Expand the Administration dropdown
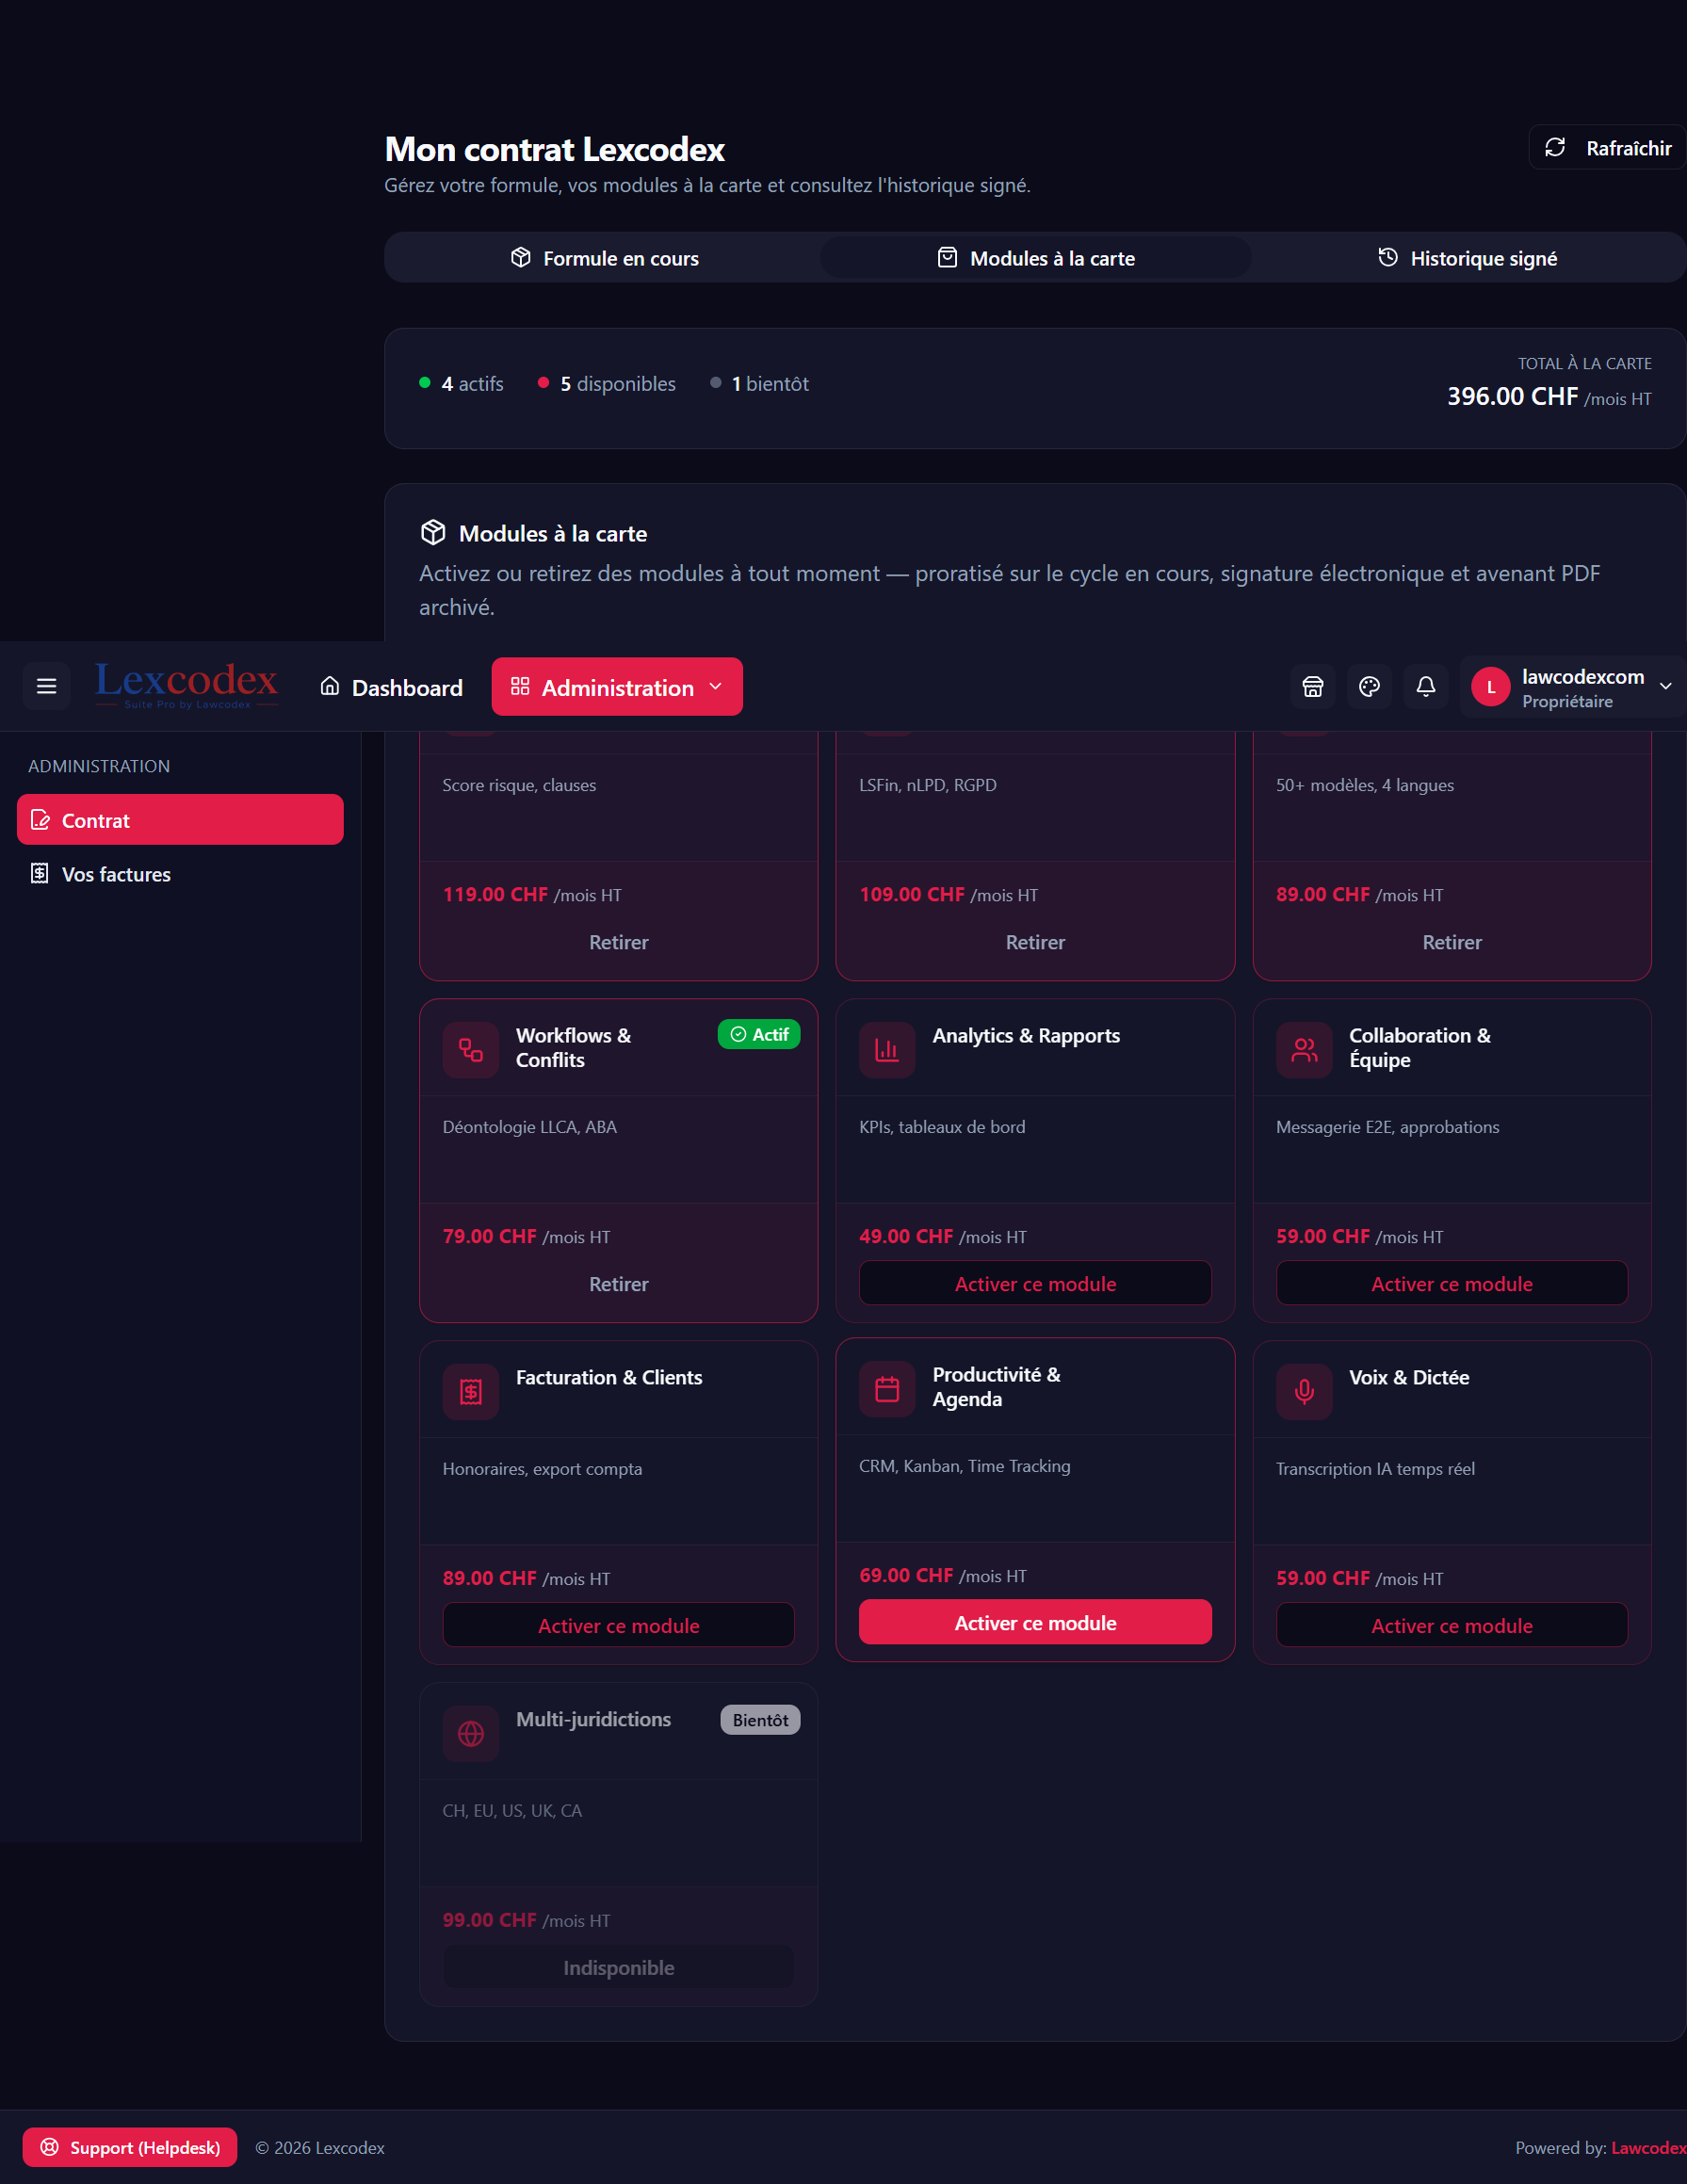This screenshot has width=1687, height=2184. pyautogui.click(x=617, y=687)
